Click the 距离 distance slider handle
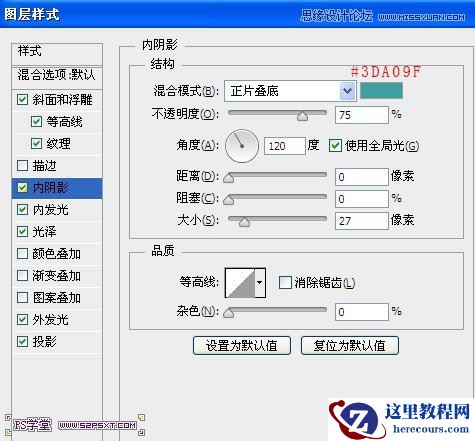Image resolution: width=475 pixels, height=441 pixels. coord(228,177)
